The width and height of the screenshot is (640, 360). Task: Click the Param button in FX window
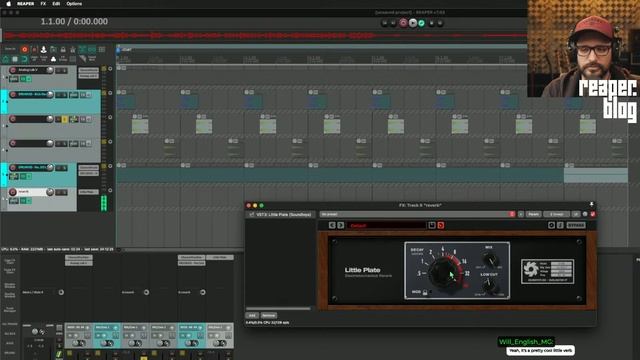pyautogui.click(x=533, y=214)
